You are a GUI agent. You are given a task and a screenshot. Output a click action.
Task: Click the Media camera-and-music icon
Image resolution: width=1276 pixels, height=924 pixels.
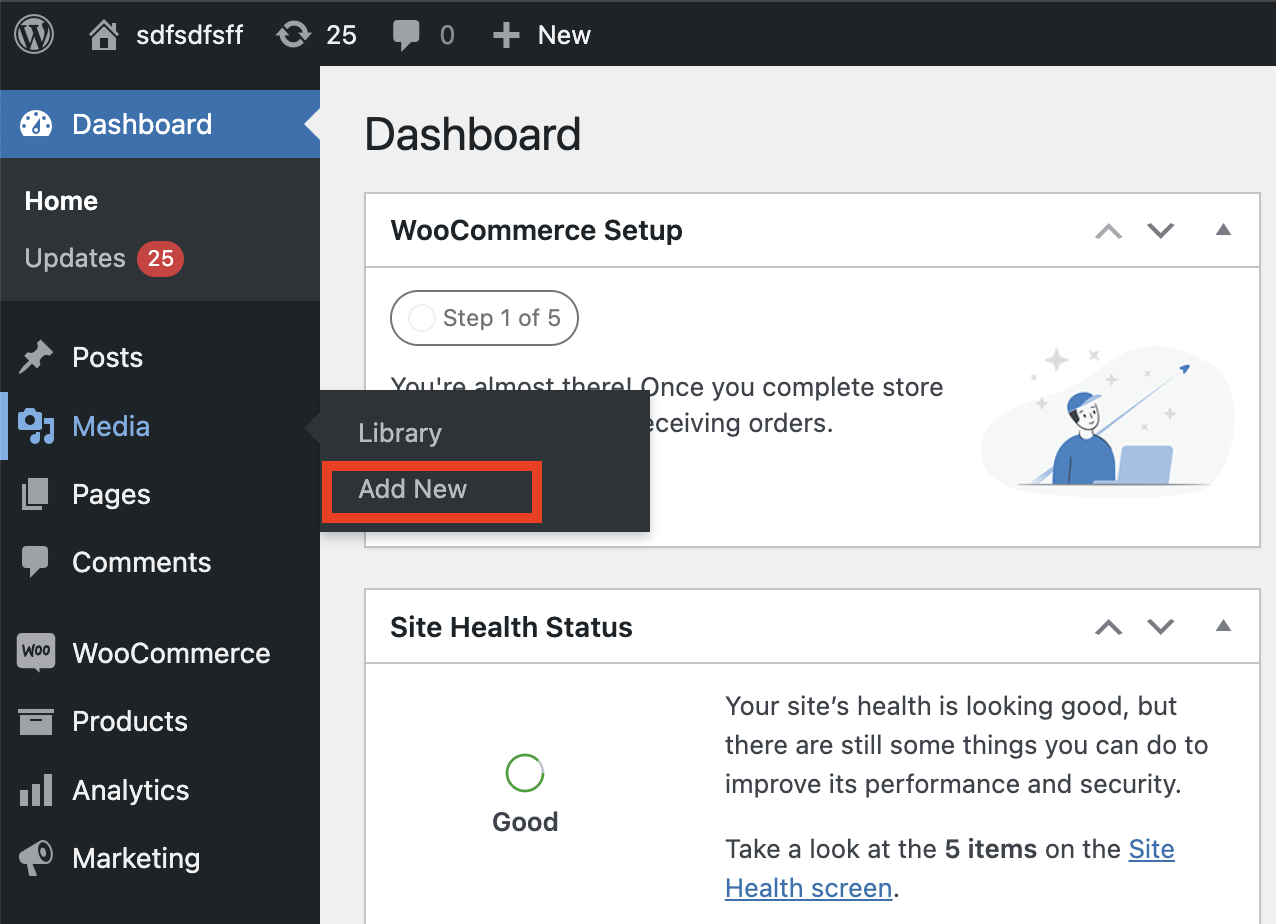click(x=36, y=426)
